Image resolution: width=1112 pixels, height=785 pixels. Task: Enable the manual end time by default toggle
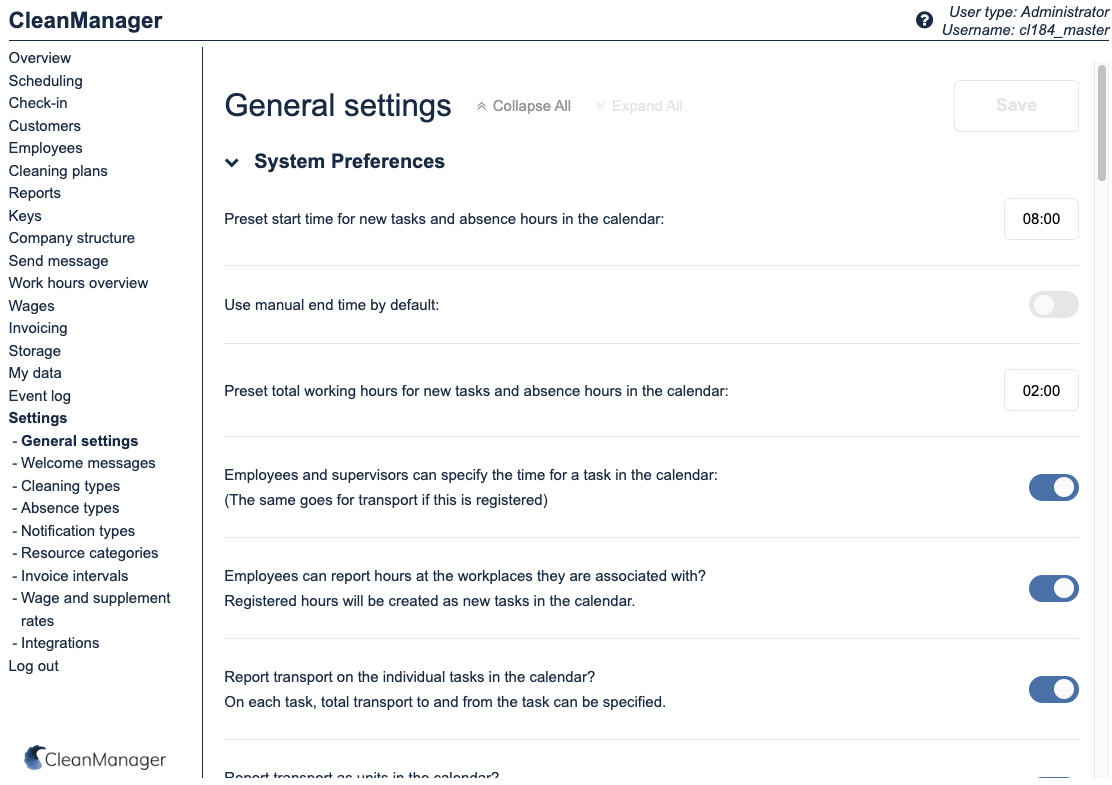coord(1053,305)
